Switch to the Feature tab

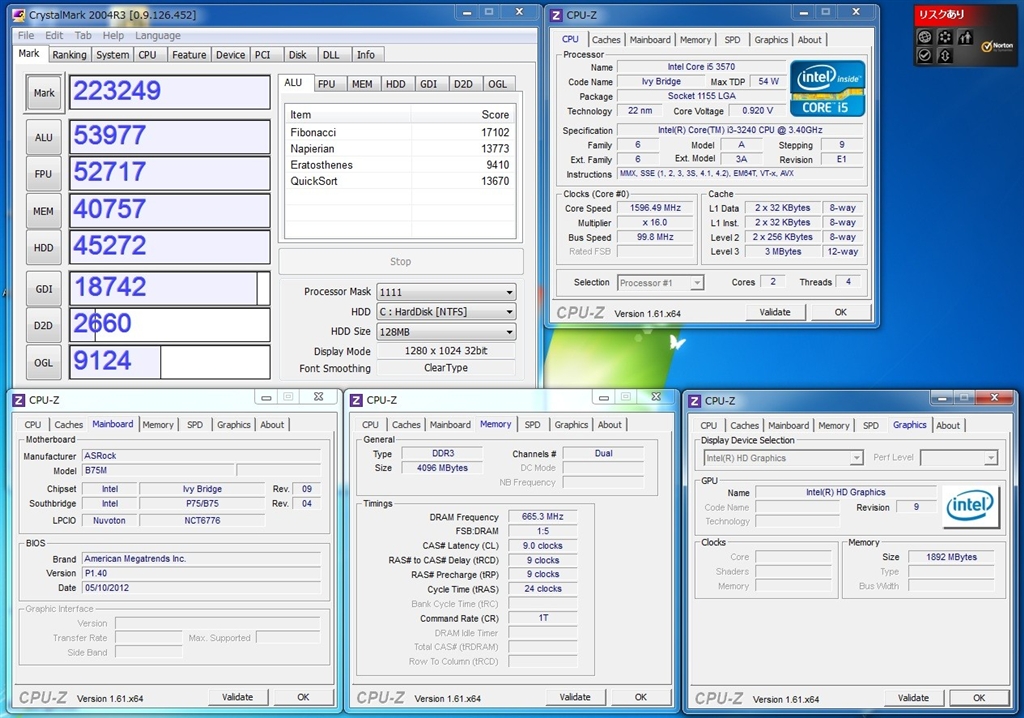[x=189, y=55]
